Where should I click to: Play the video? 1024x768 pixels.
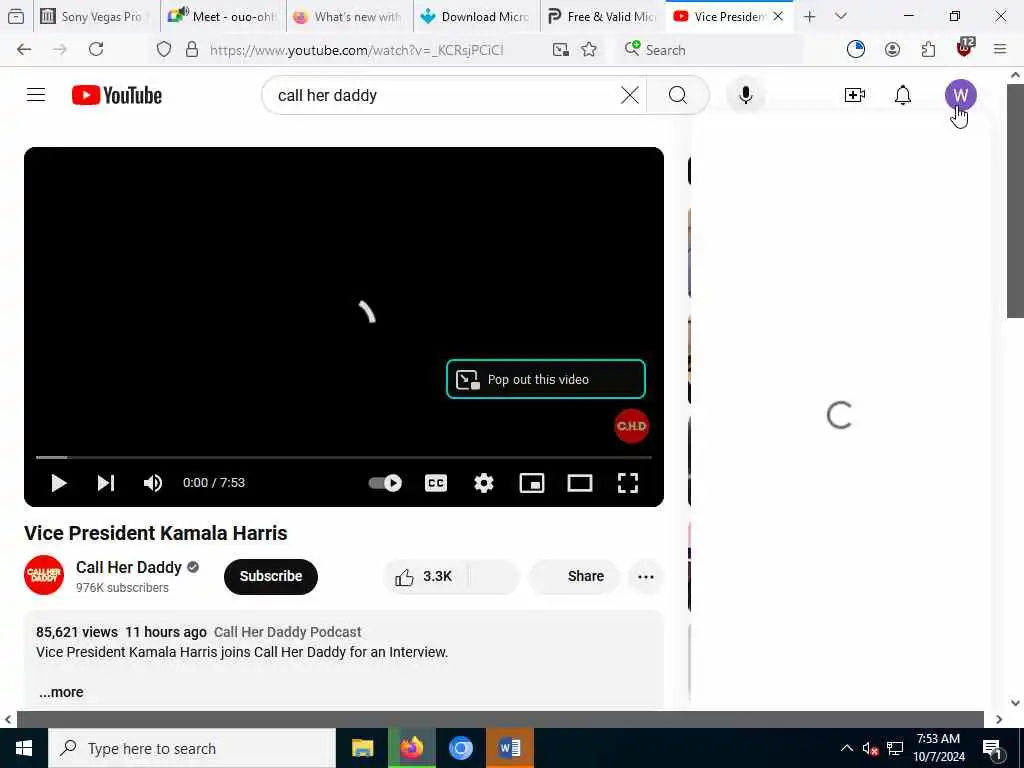(59, 483)
